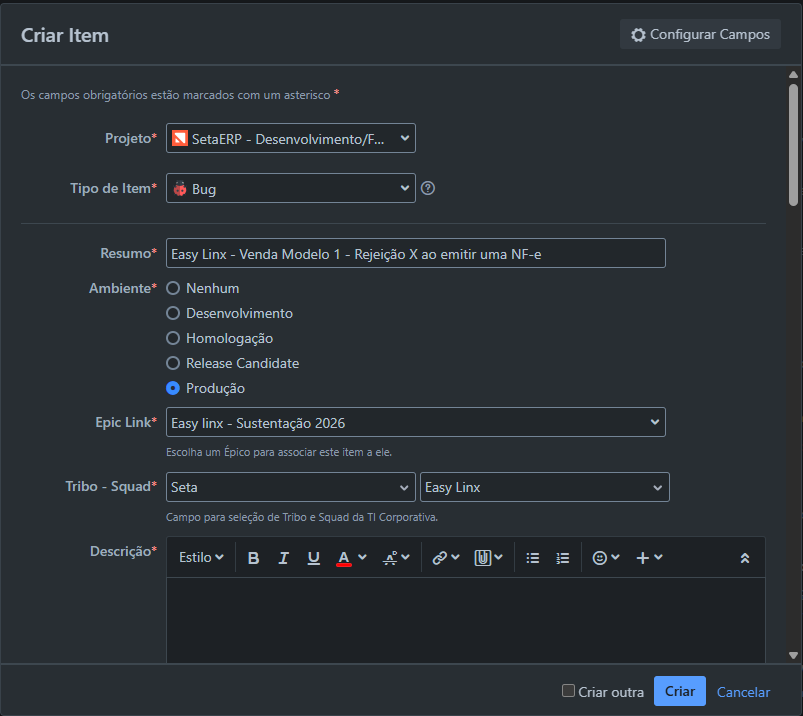
Task: Open the emoji picker in editor
Action: (x=600, y=558)
